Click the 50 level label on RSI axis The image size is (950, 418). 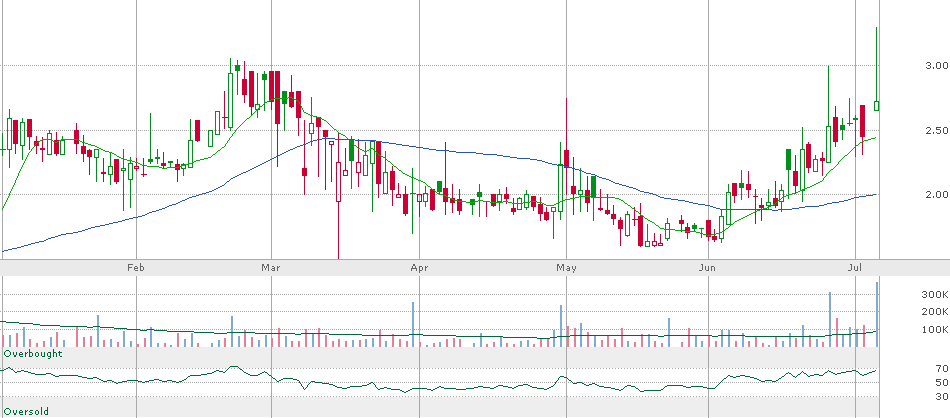pos(942,382)
